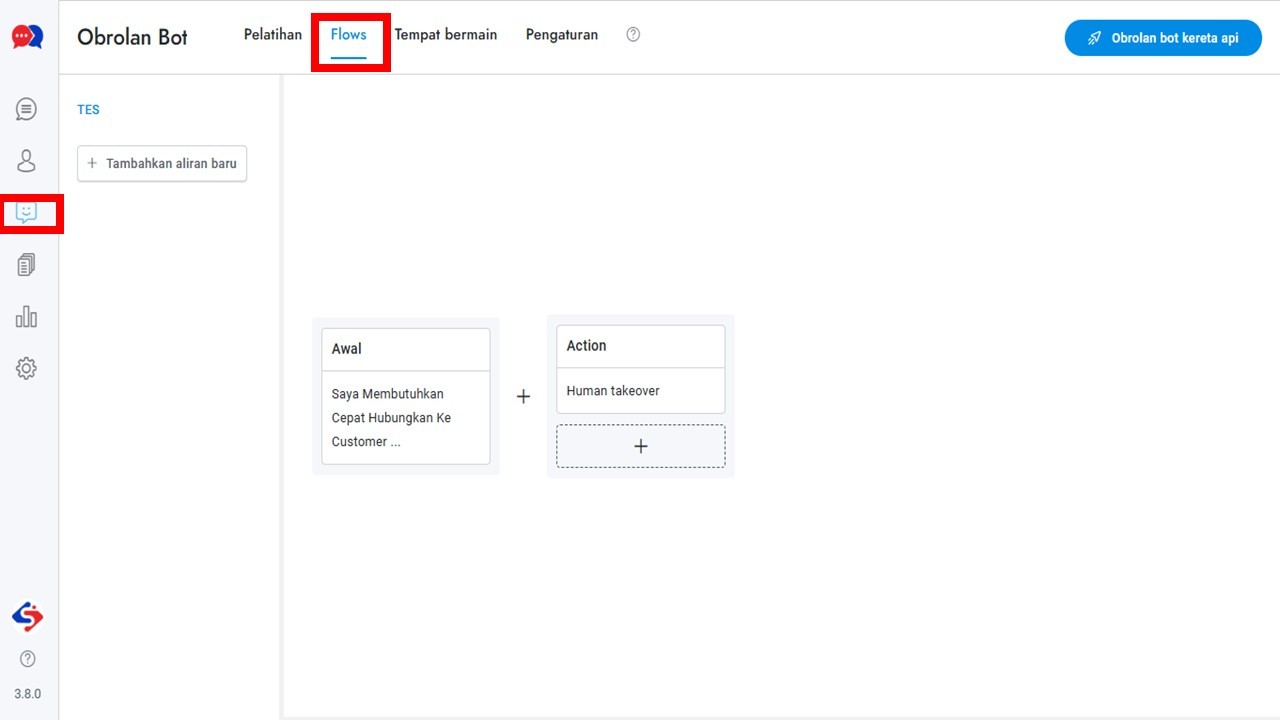Click Tambahkan aliran baru button
This screenshot has height=720, width=1280.
162,163
